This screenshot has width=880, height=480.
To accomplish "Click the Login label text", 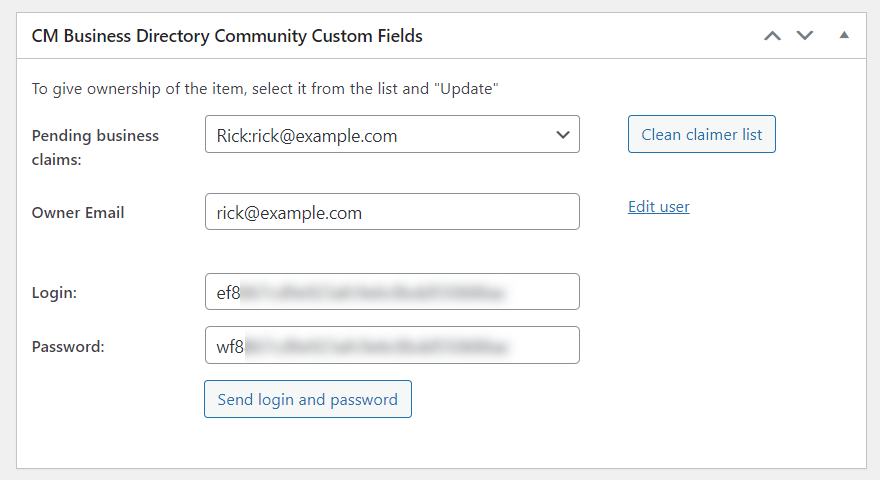I will coord(55,292).
